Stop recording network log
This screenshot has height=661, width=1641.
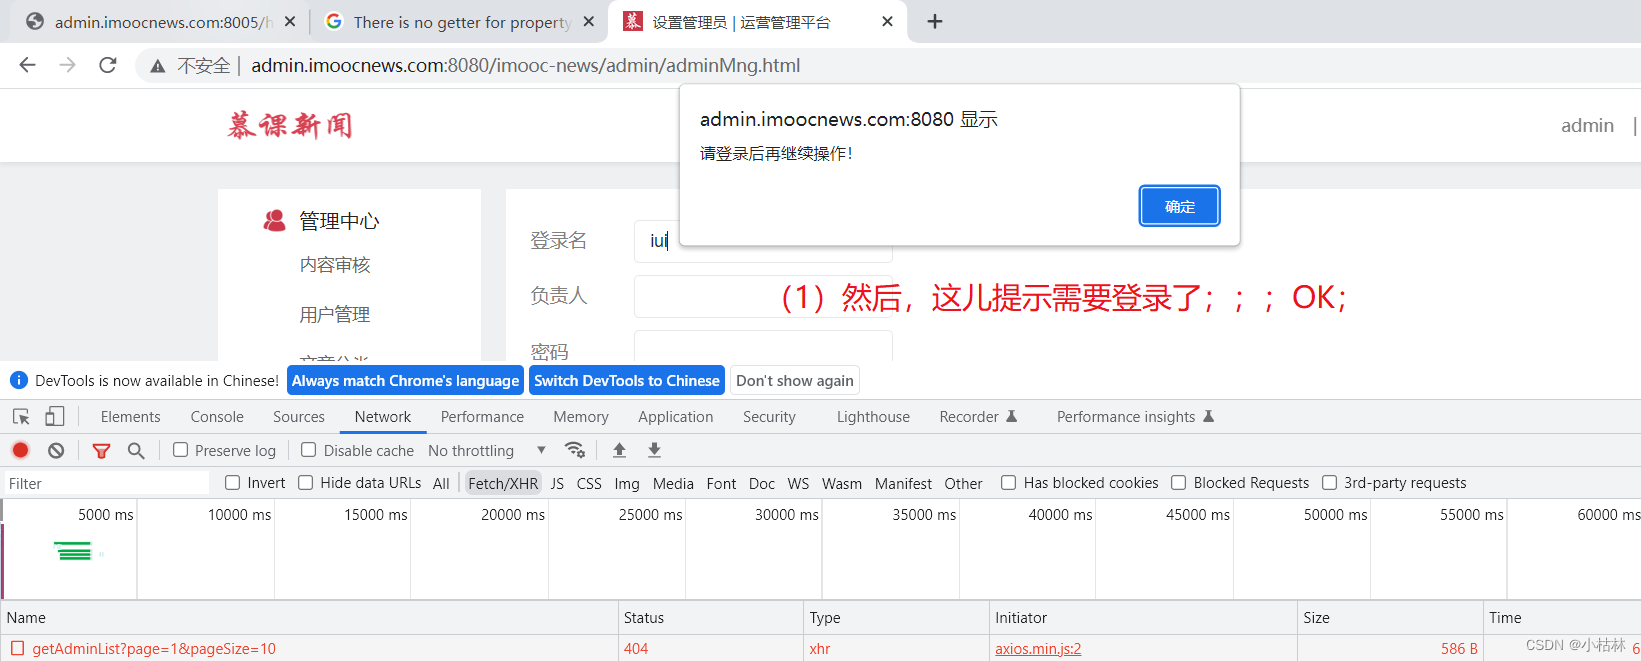click(x=21, y=451)
